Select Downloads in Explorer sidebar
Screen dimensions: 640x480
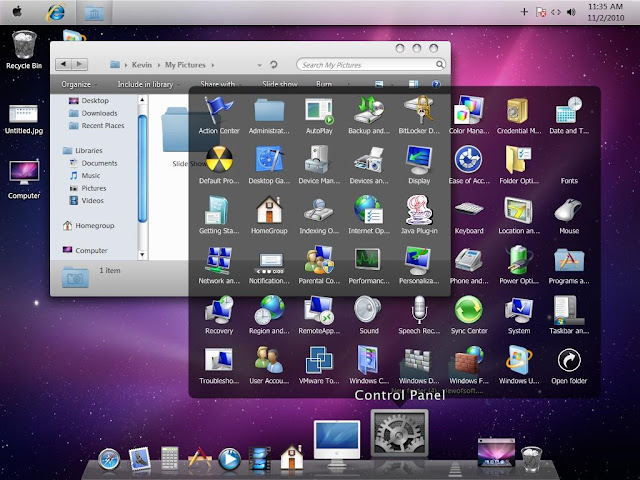[x=93, y=113]
